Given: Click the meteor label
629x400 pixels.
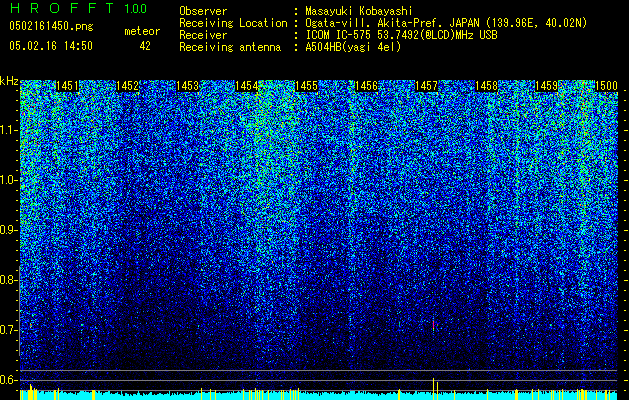Looking at the screenshot, I should tap(142, 31).
